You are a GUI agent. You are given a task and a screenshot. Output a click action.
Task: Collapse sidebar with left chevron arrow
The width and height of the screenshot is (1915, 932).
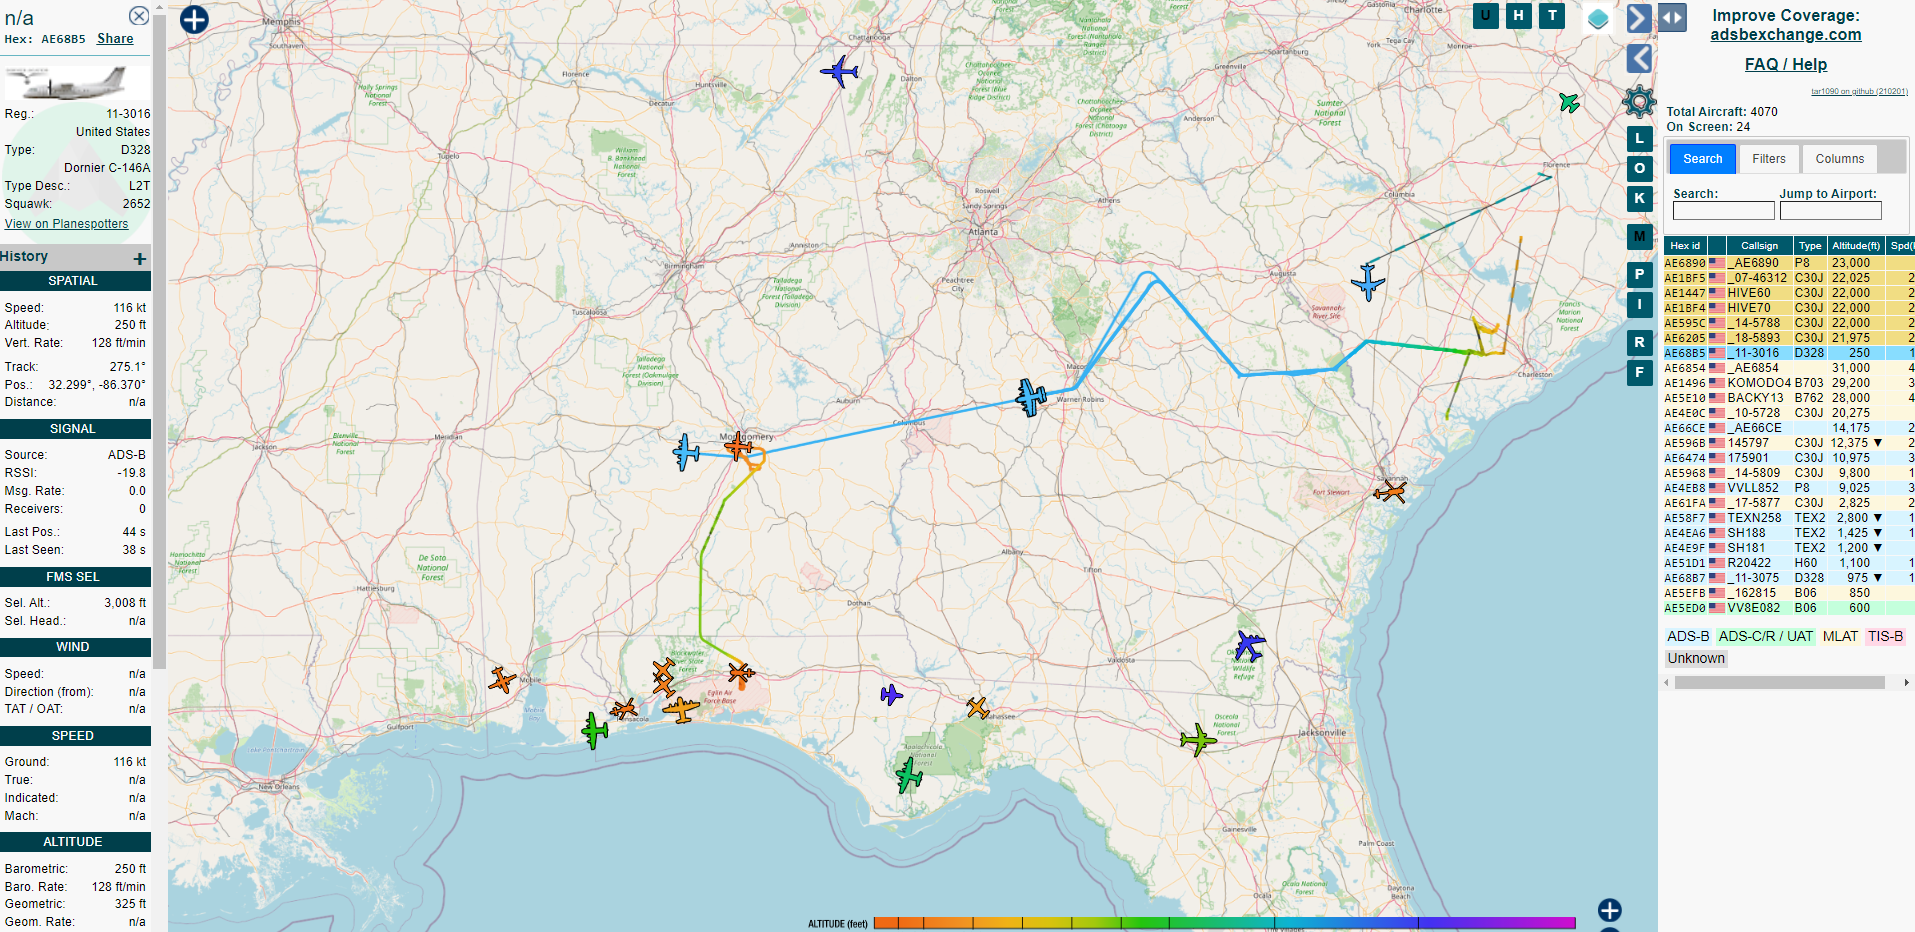[x=1638, y=58]
